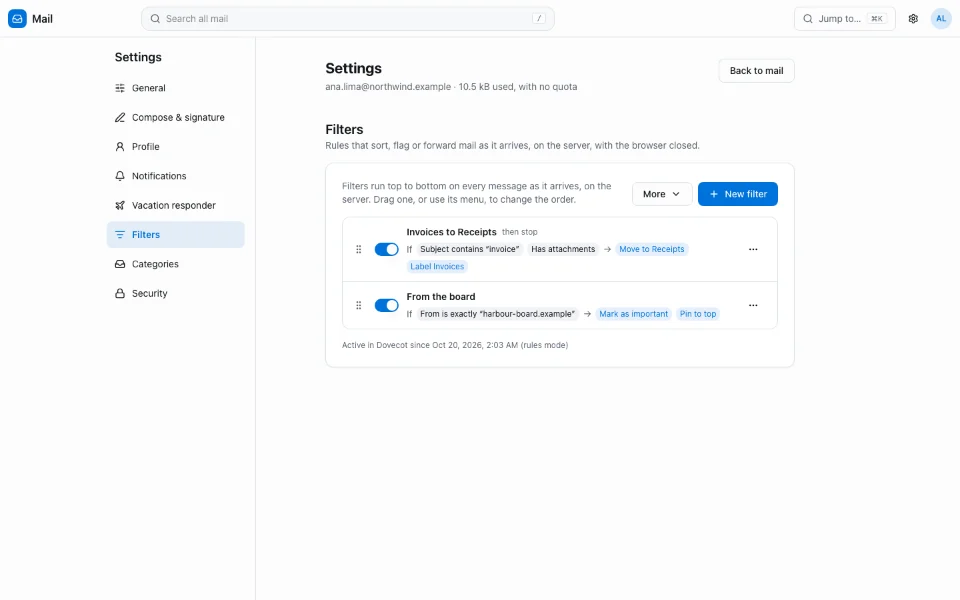960x600 pixels.
Task: Go to Compose & signature settings
Action: 176,118
